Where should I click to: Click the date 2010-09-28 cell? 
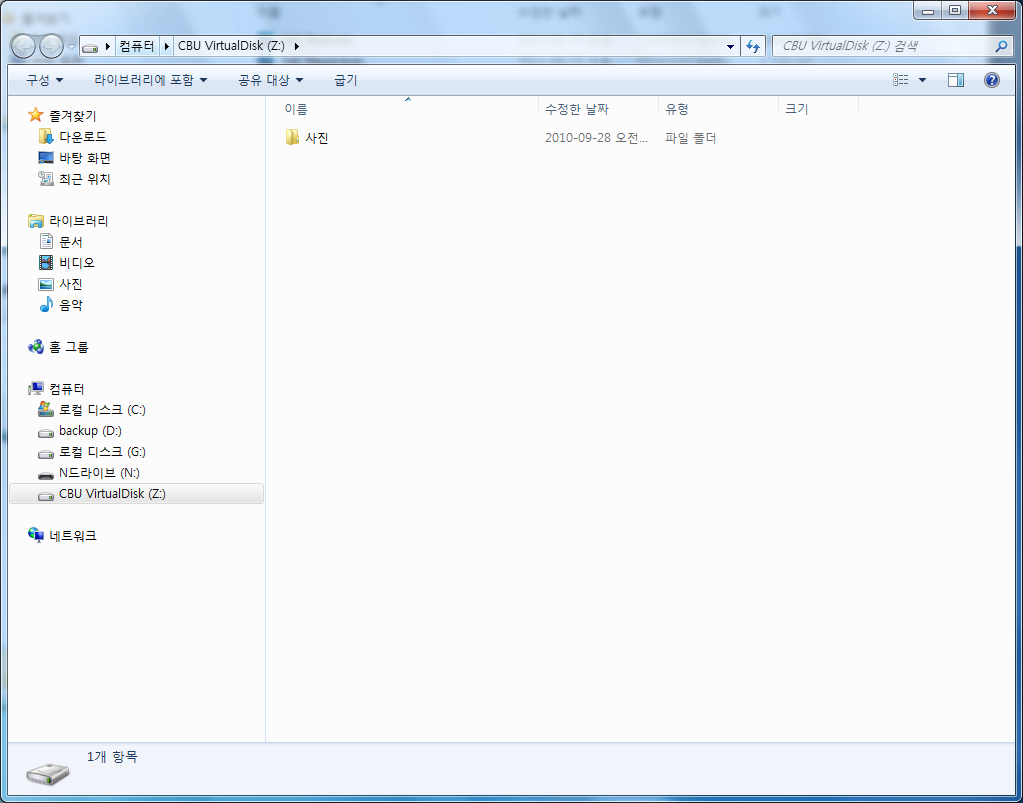(596, 138)
